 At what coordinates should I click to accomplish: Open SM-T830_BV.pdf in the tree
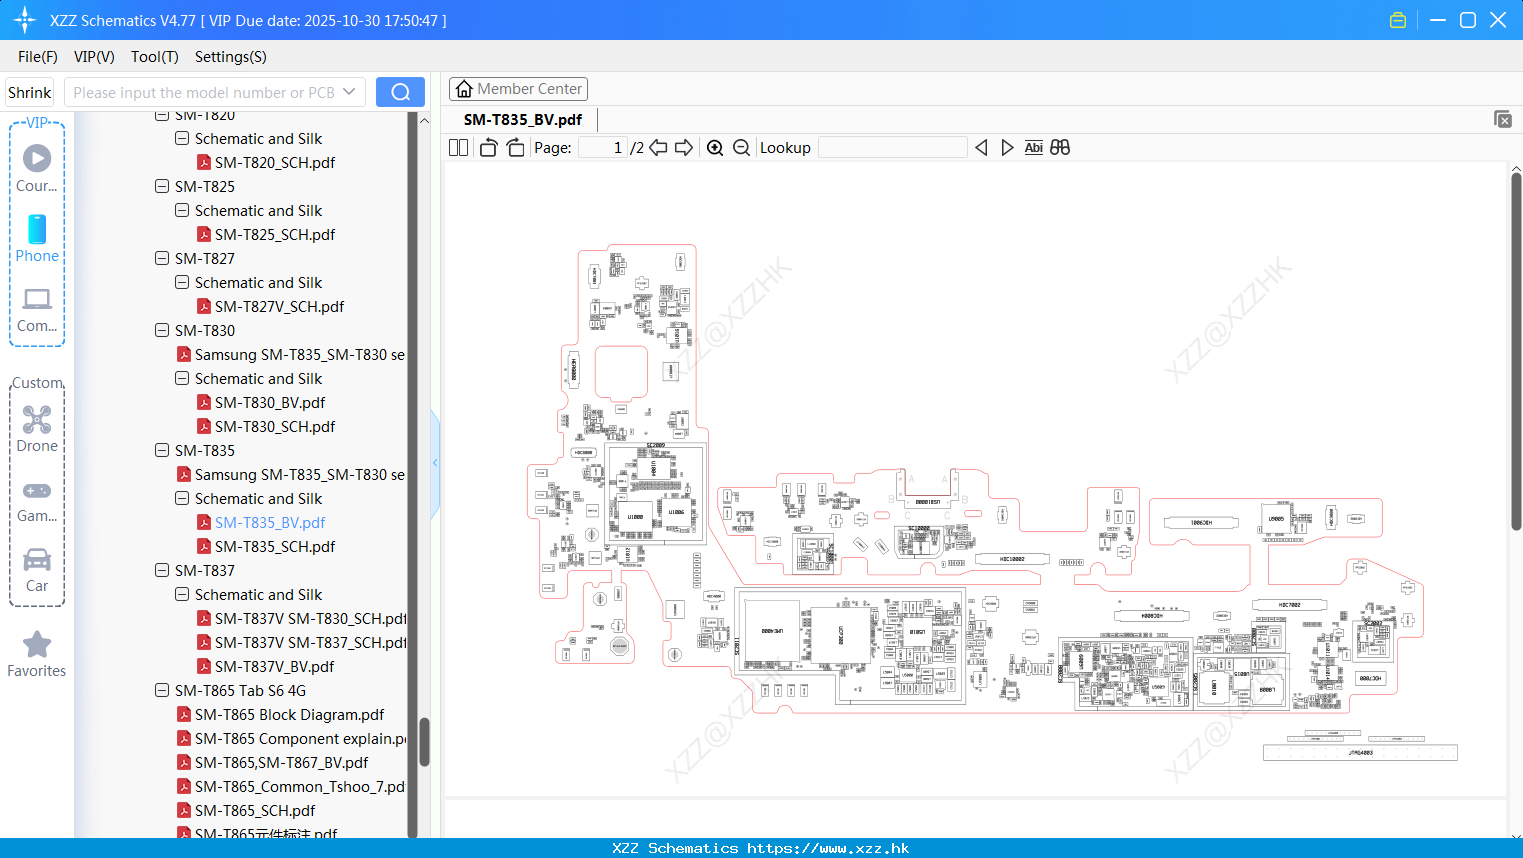tap(270, 402)
